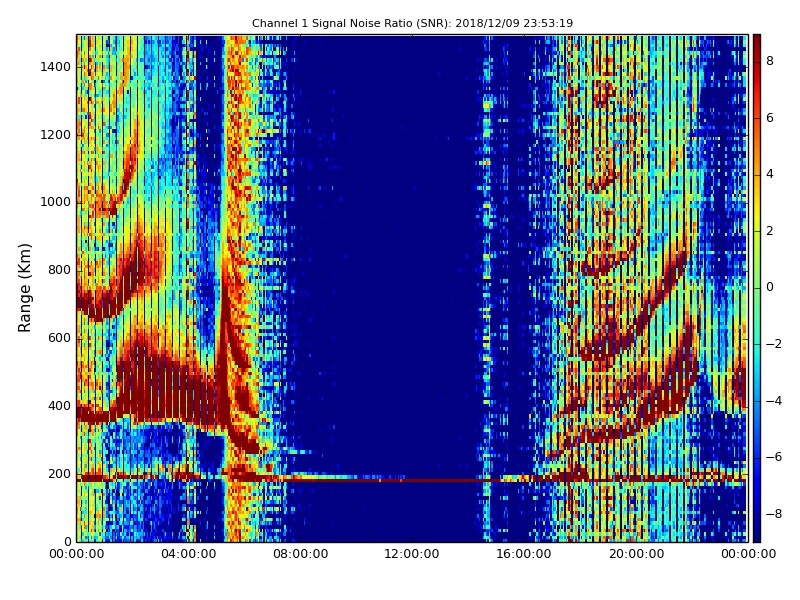Click the green middle of the colorbar near 0
Image resolution: width=800 pixels, height=600 pixels.
[x=757, y=287]
